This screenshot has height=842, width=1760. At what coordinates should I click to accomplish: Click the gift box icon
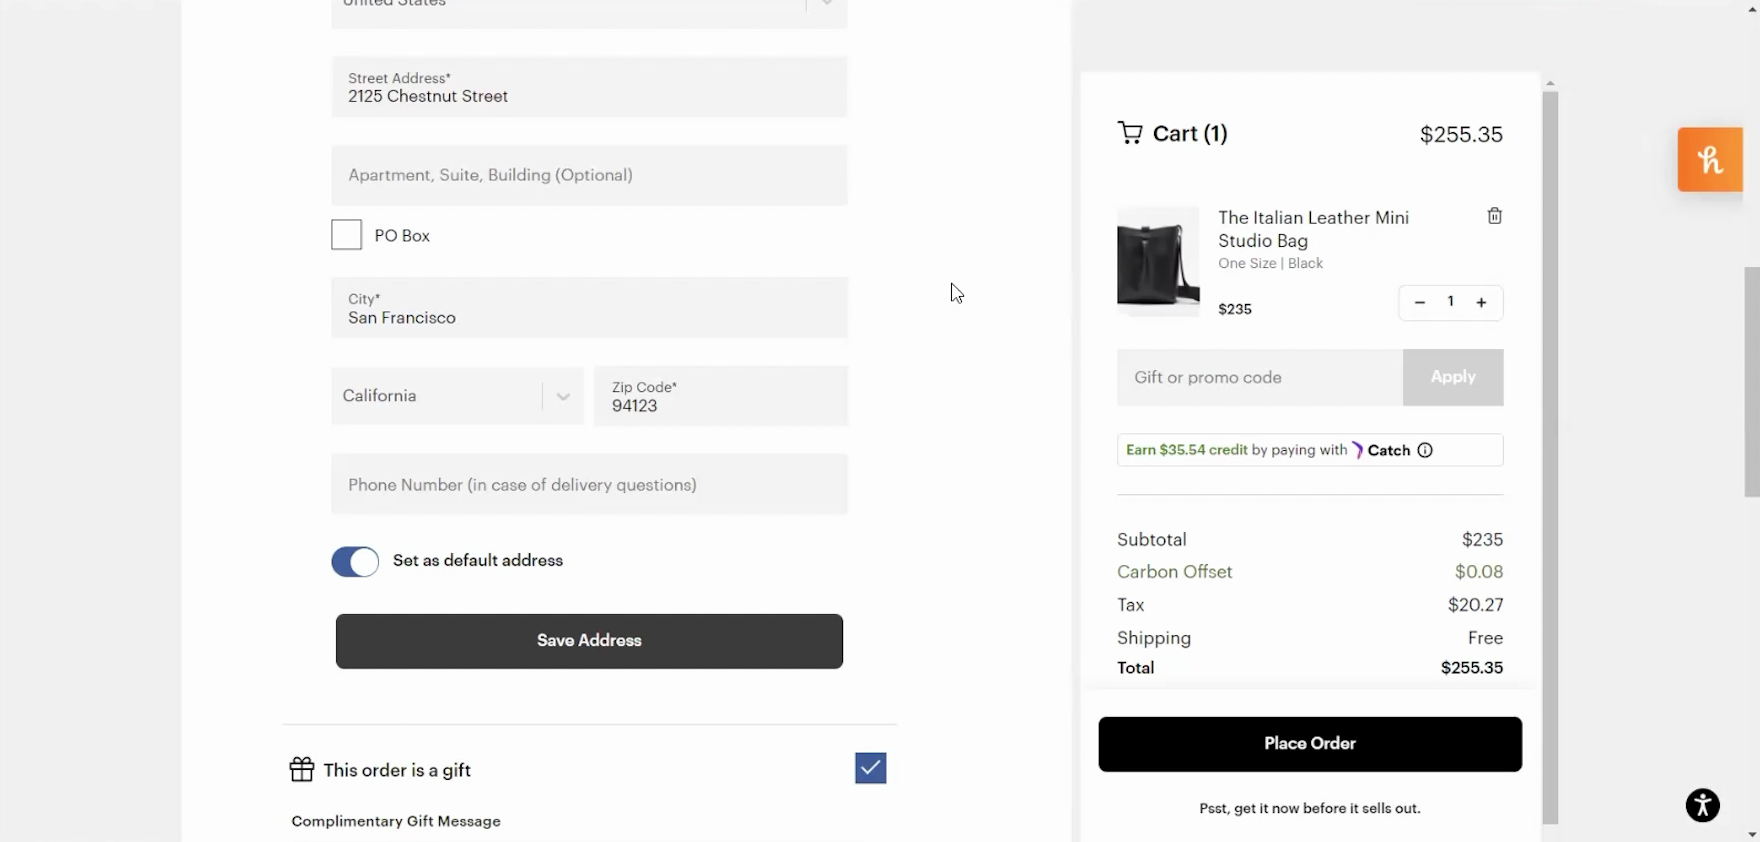(301, 769)
